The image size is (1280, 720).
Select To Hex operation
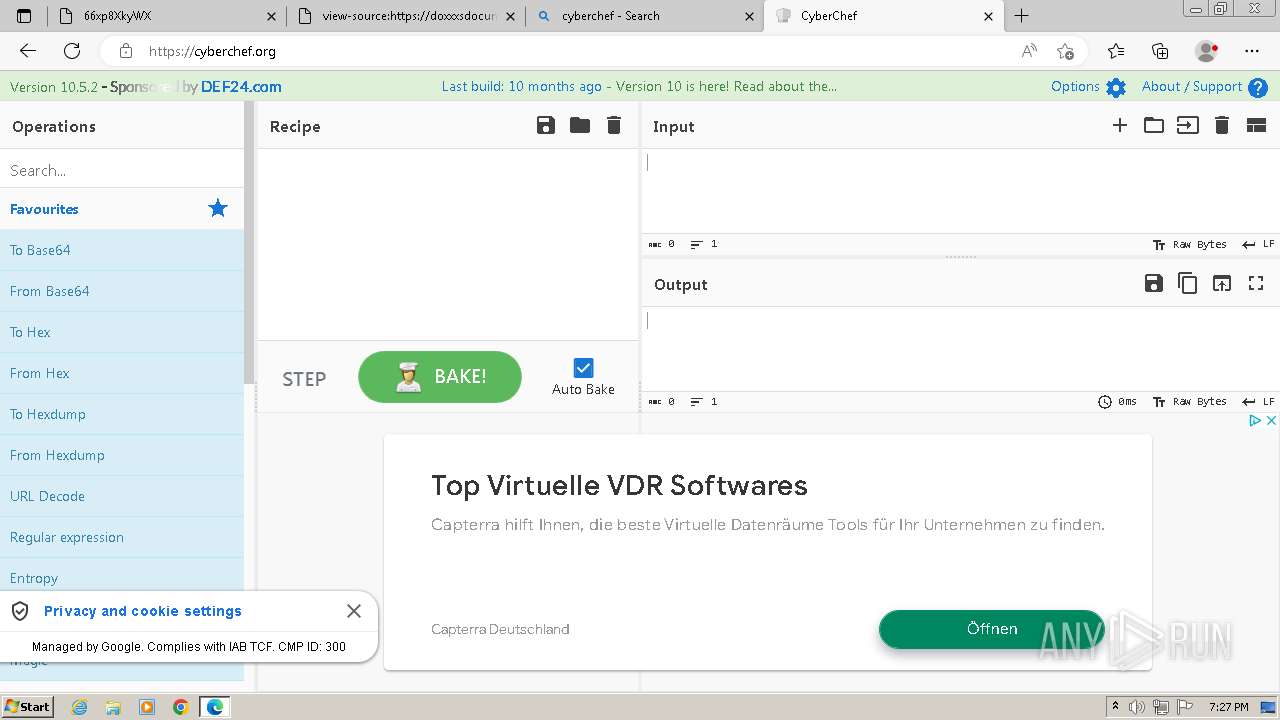122,332
